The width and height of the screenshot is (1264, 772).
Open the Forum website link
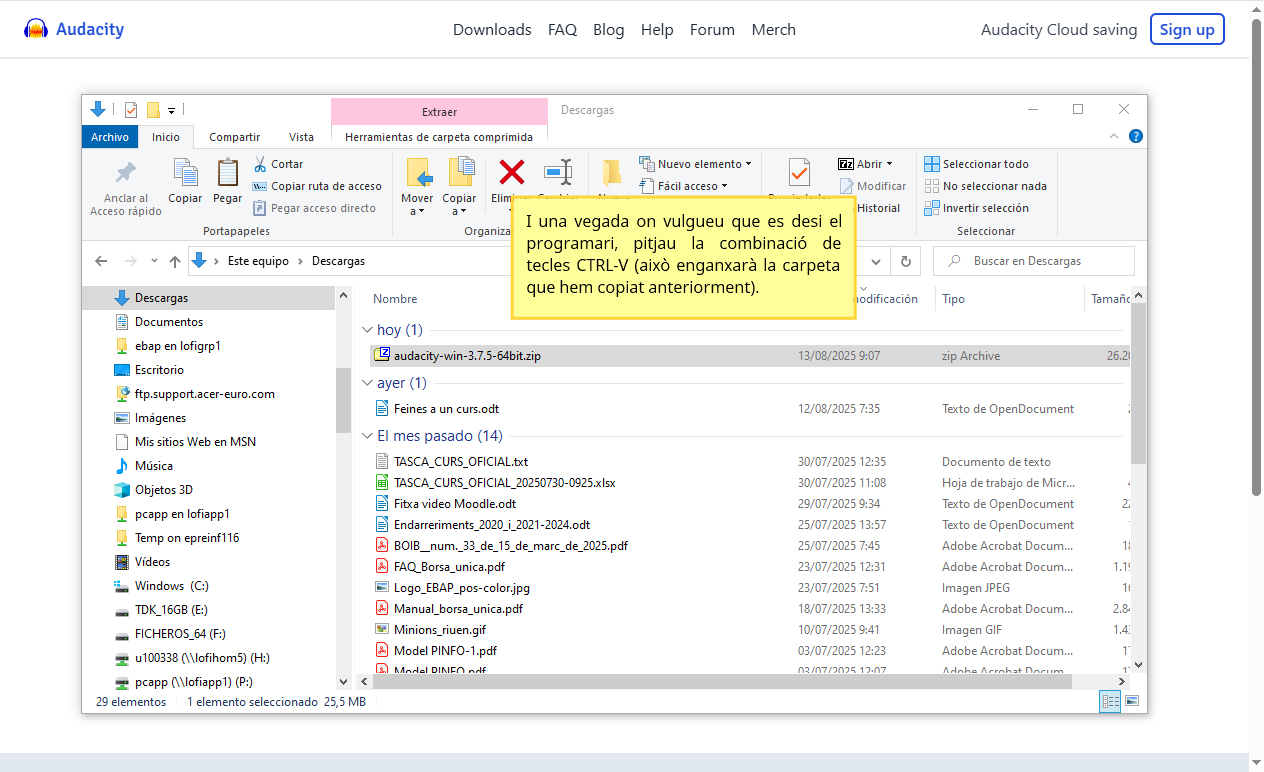[712, 30]
